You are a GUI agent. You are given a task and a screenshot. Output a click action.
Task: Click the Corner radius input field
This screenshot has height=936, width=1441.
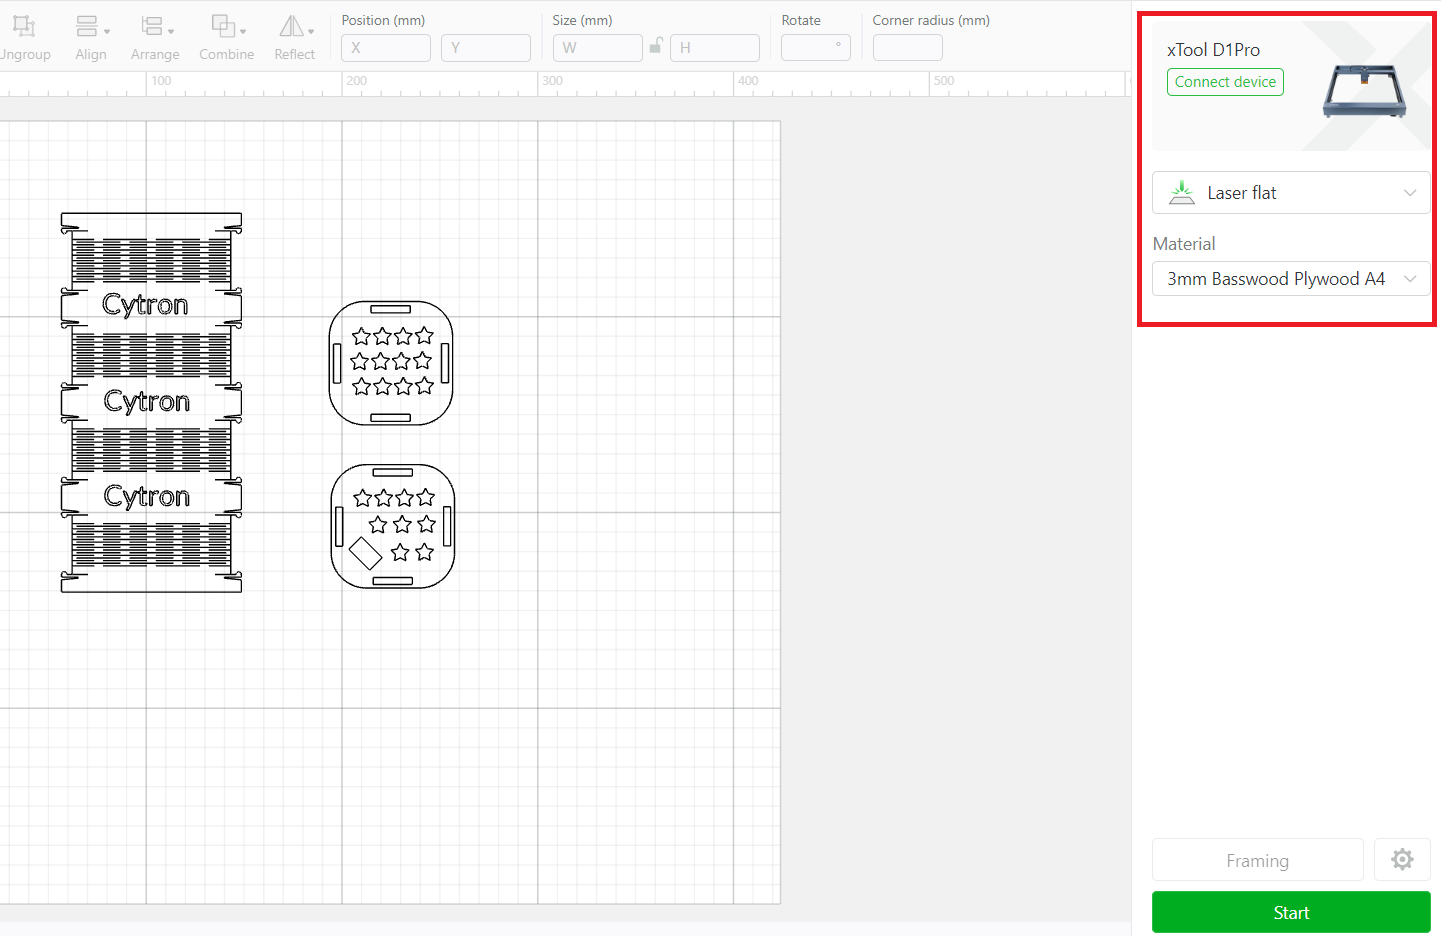pyautogui.click(x=908, y=47)
